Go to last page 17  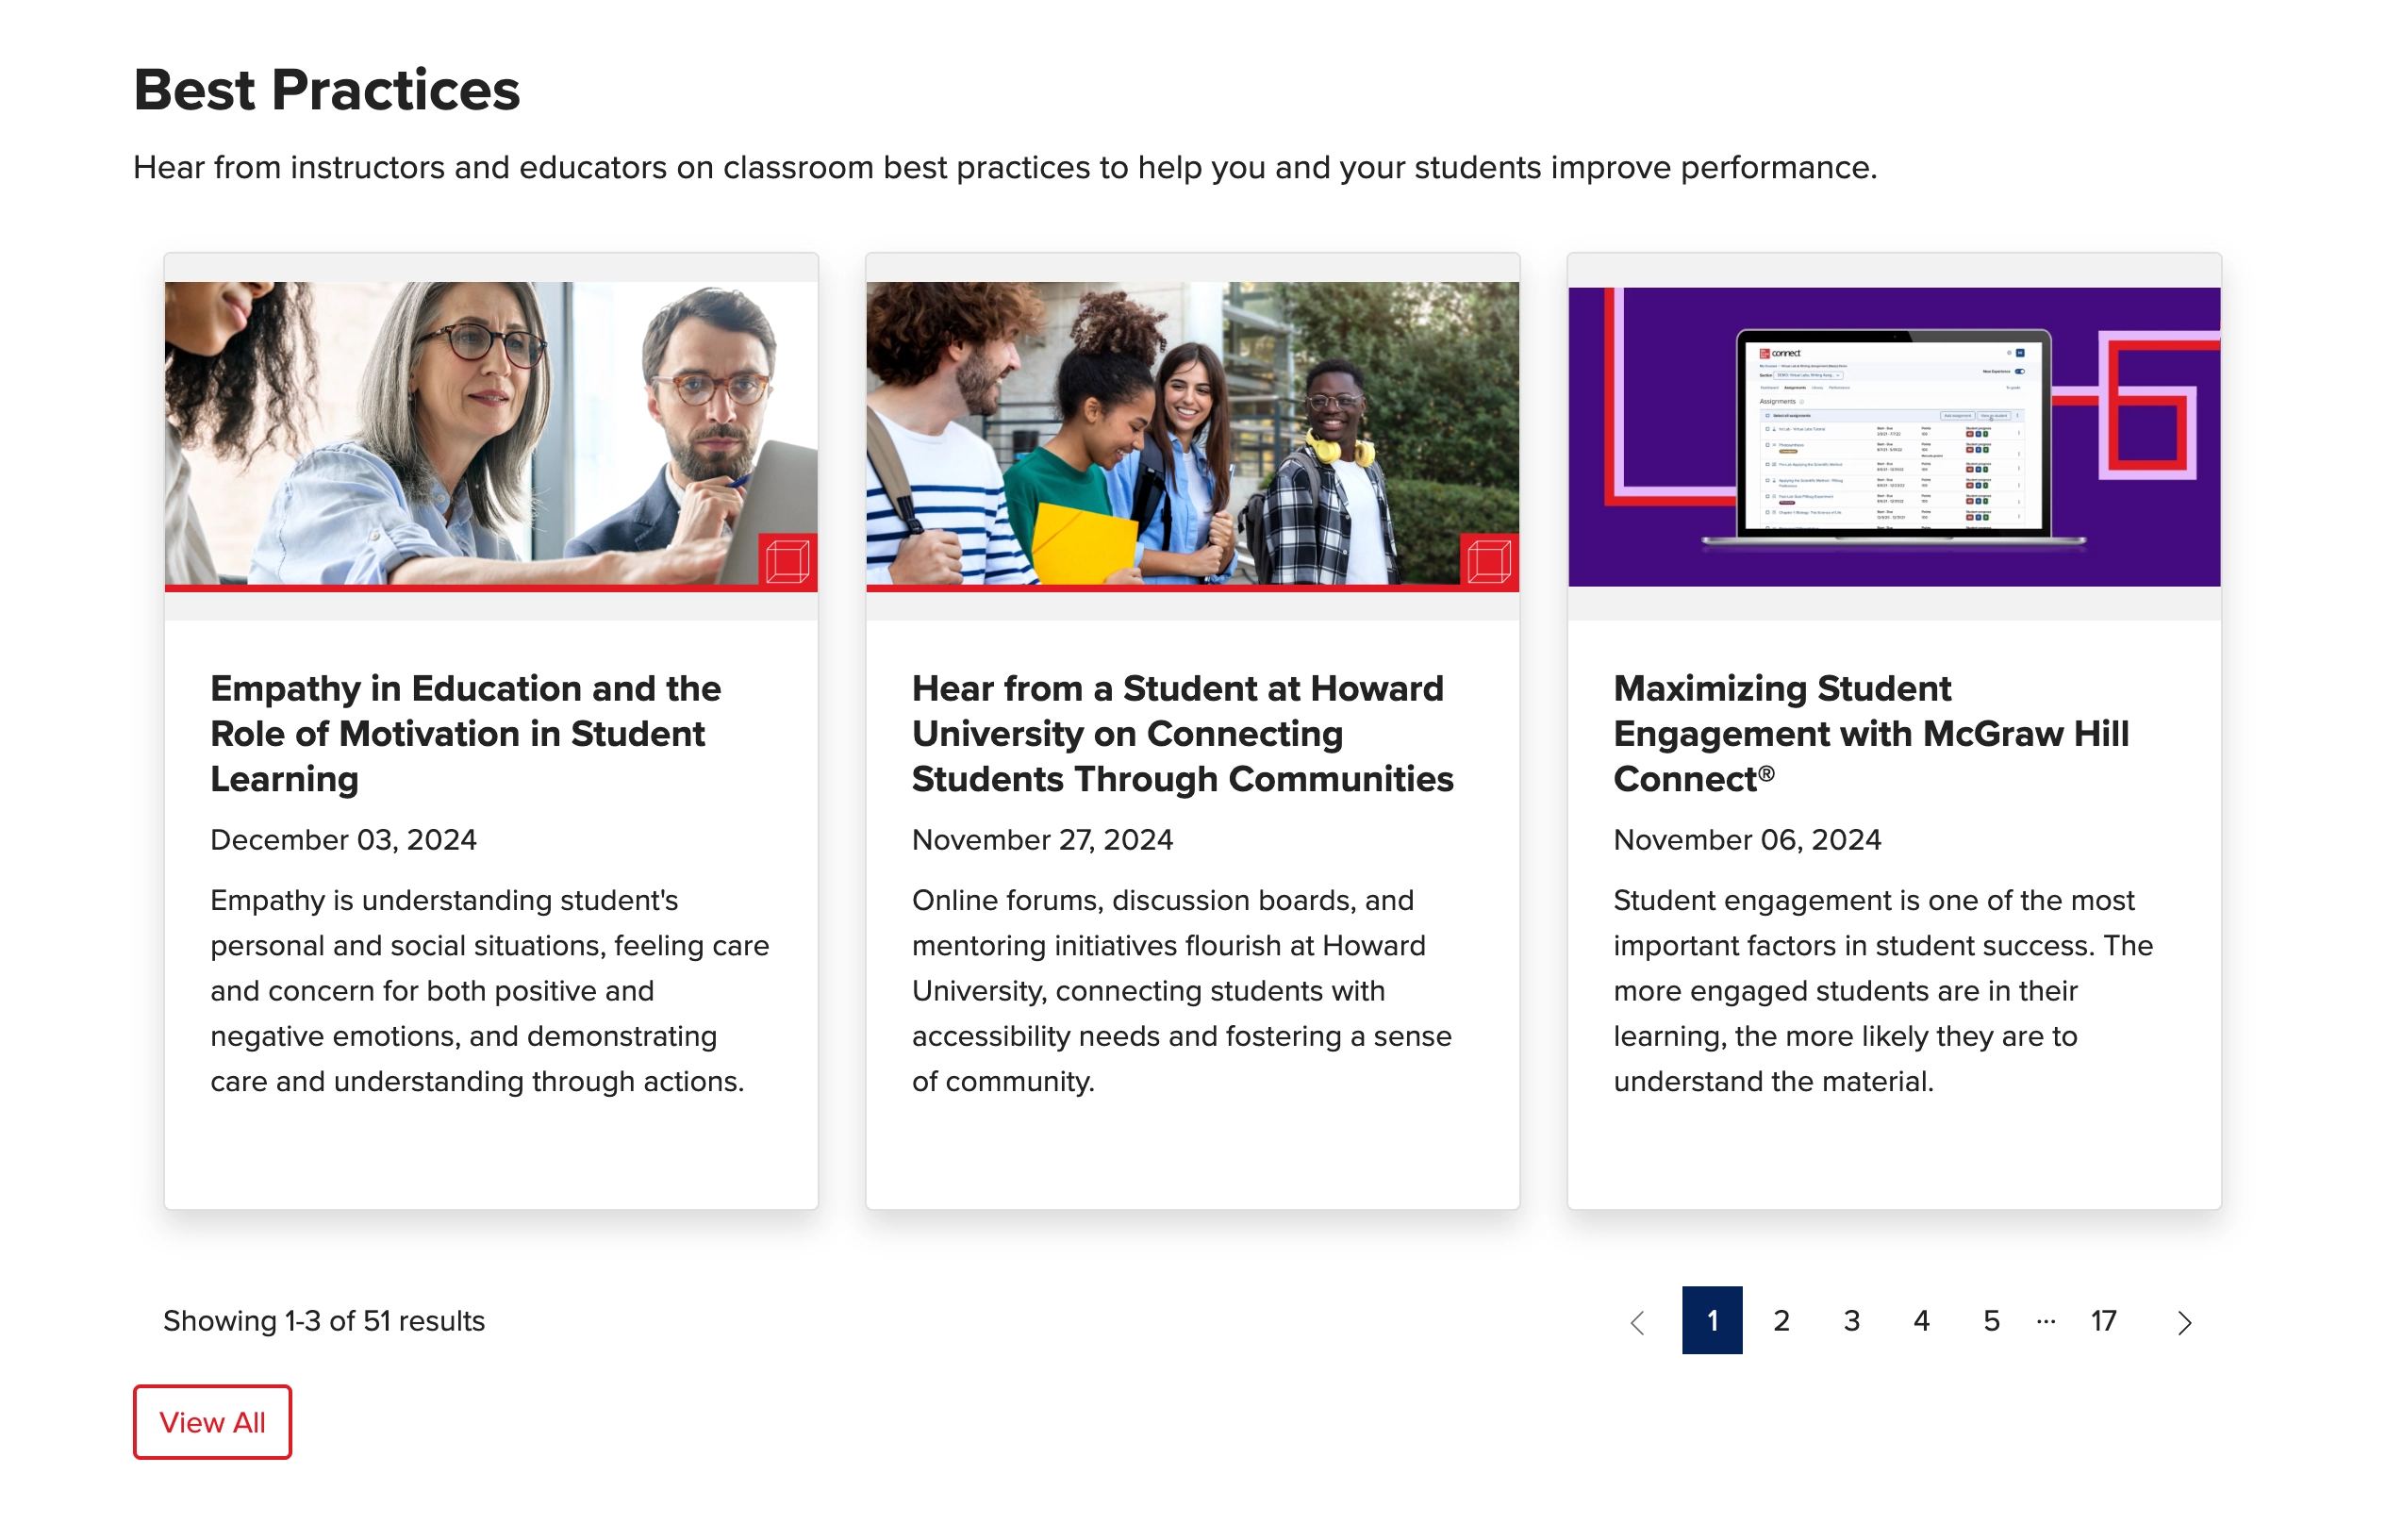[x=2102, y=1320]
